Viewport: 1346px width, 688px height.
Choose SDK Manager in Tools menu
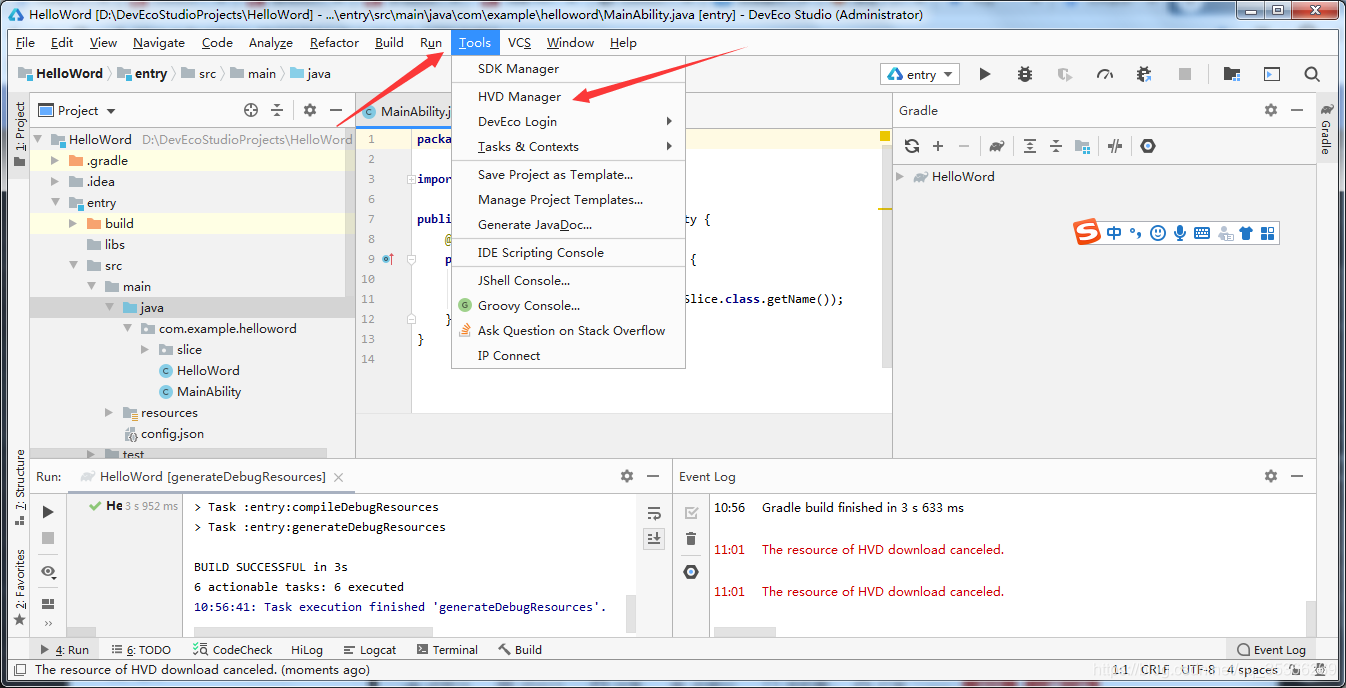click(568, 69)
